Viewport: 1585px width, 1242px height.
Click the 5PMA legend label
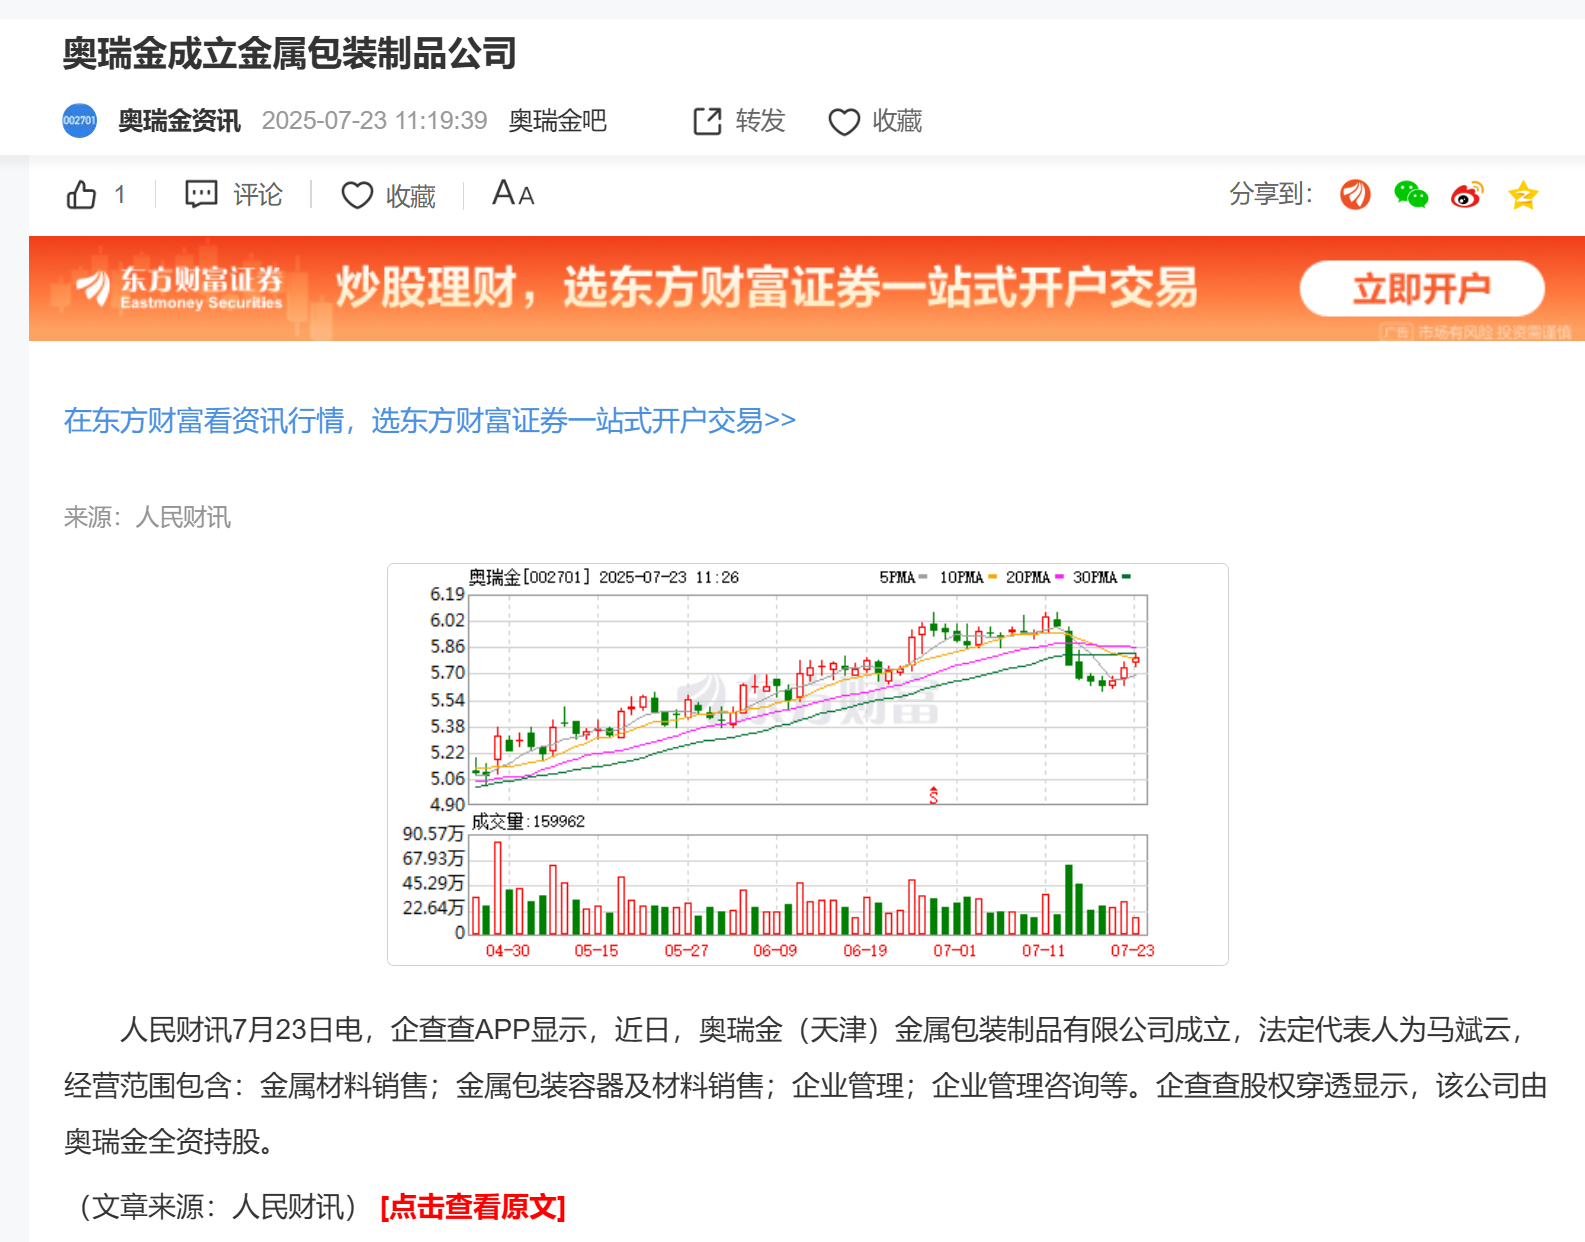coord(897,577)
